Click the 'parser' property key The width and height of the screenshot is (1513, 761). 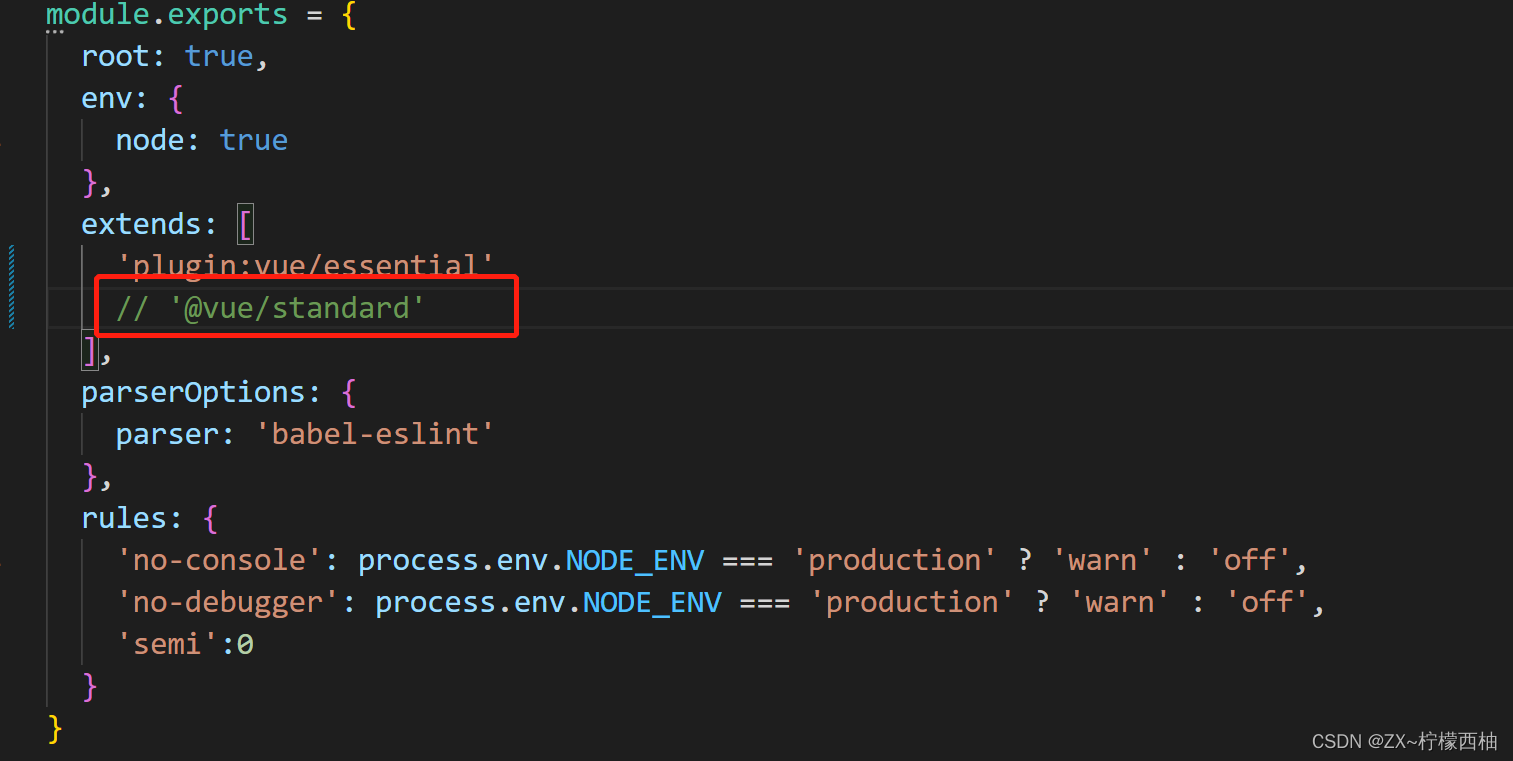tap(167, 434)
